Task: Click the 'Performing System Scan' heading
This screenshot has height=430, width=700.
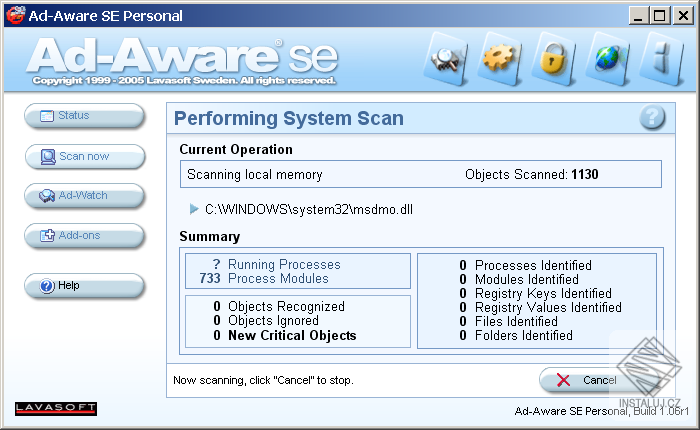Action: pyautogui.click(x=289, y=118)
